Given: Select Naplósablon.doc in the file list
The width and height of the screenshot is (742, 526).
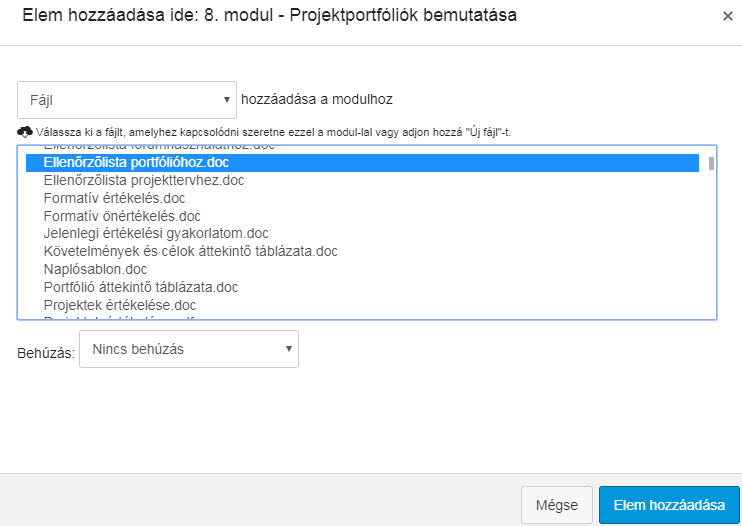Looking at the screenshot, I should coord(362,269).
